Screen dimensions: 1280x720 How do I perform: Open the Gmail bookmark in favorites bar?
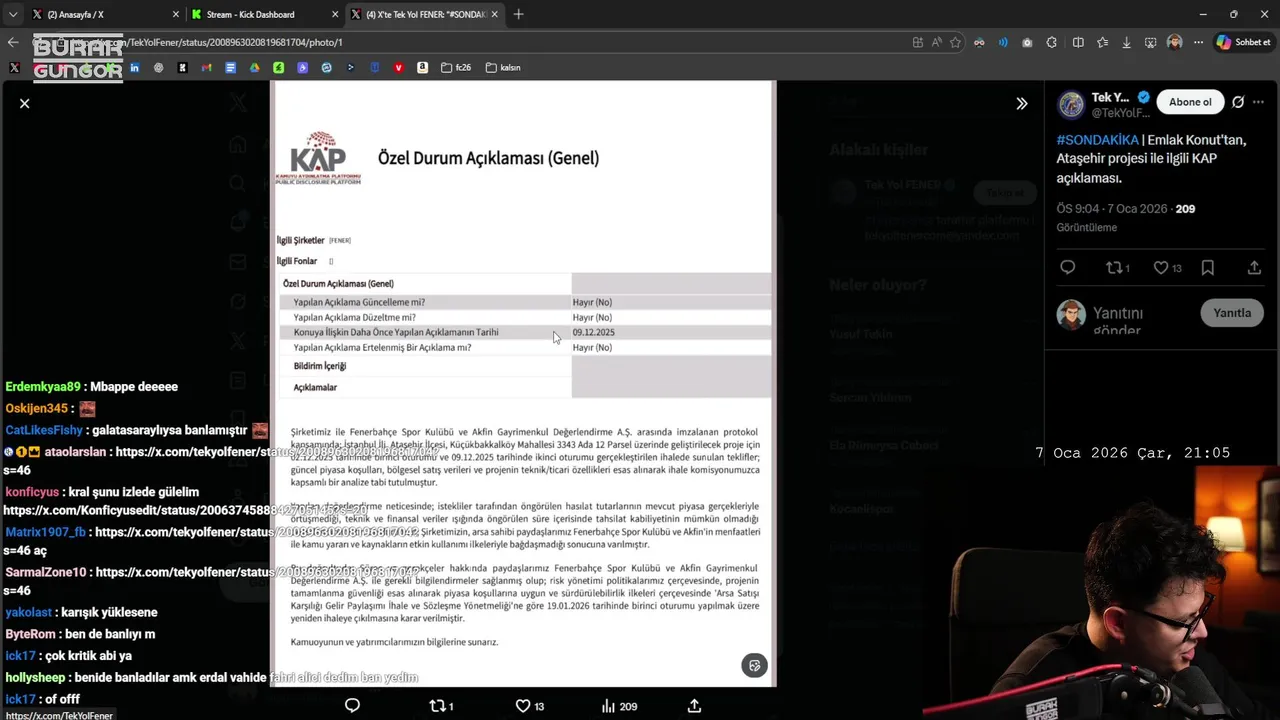click(206, 68)
